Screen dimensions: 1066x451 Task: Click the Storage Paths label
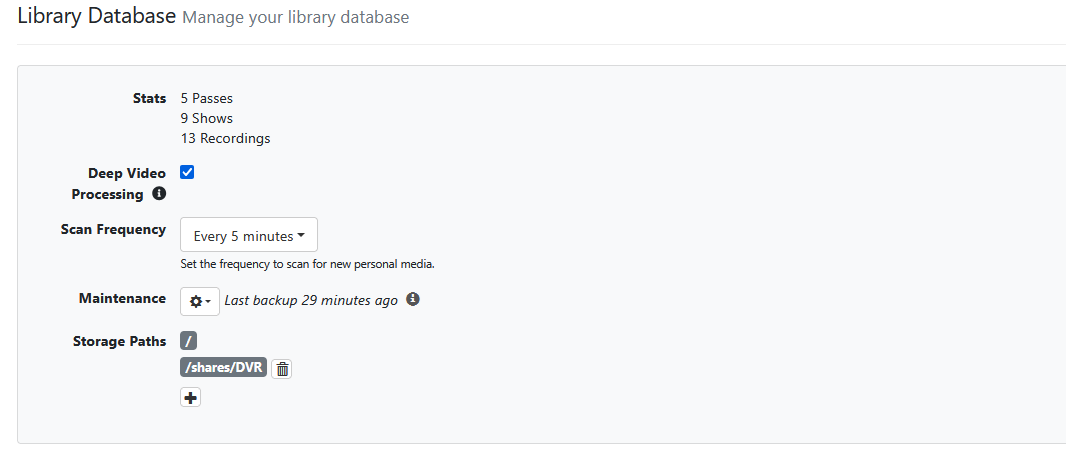click(119, 341)
